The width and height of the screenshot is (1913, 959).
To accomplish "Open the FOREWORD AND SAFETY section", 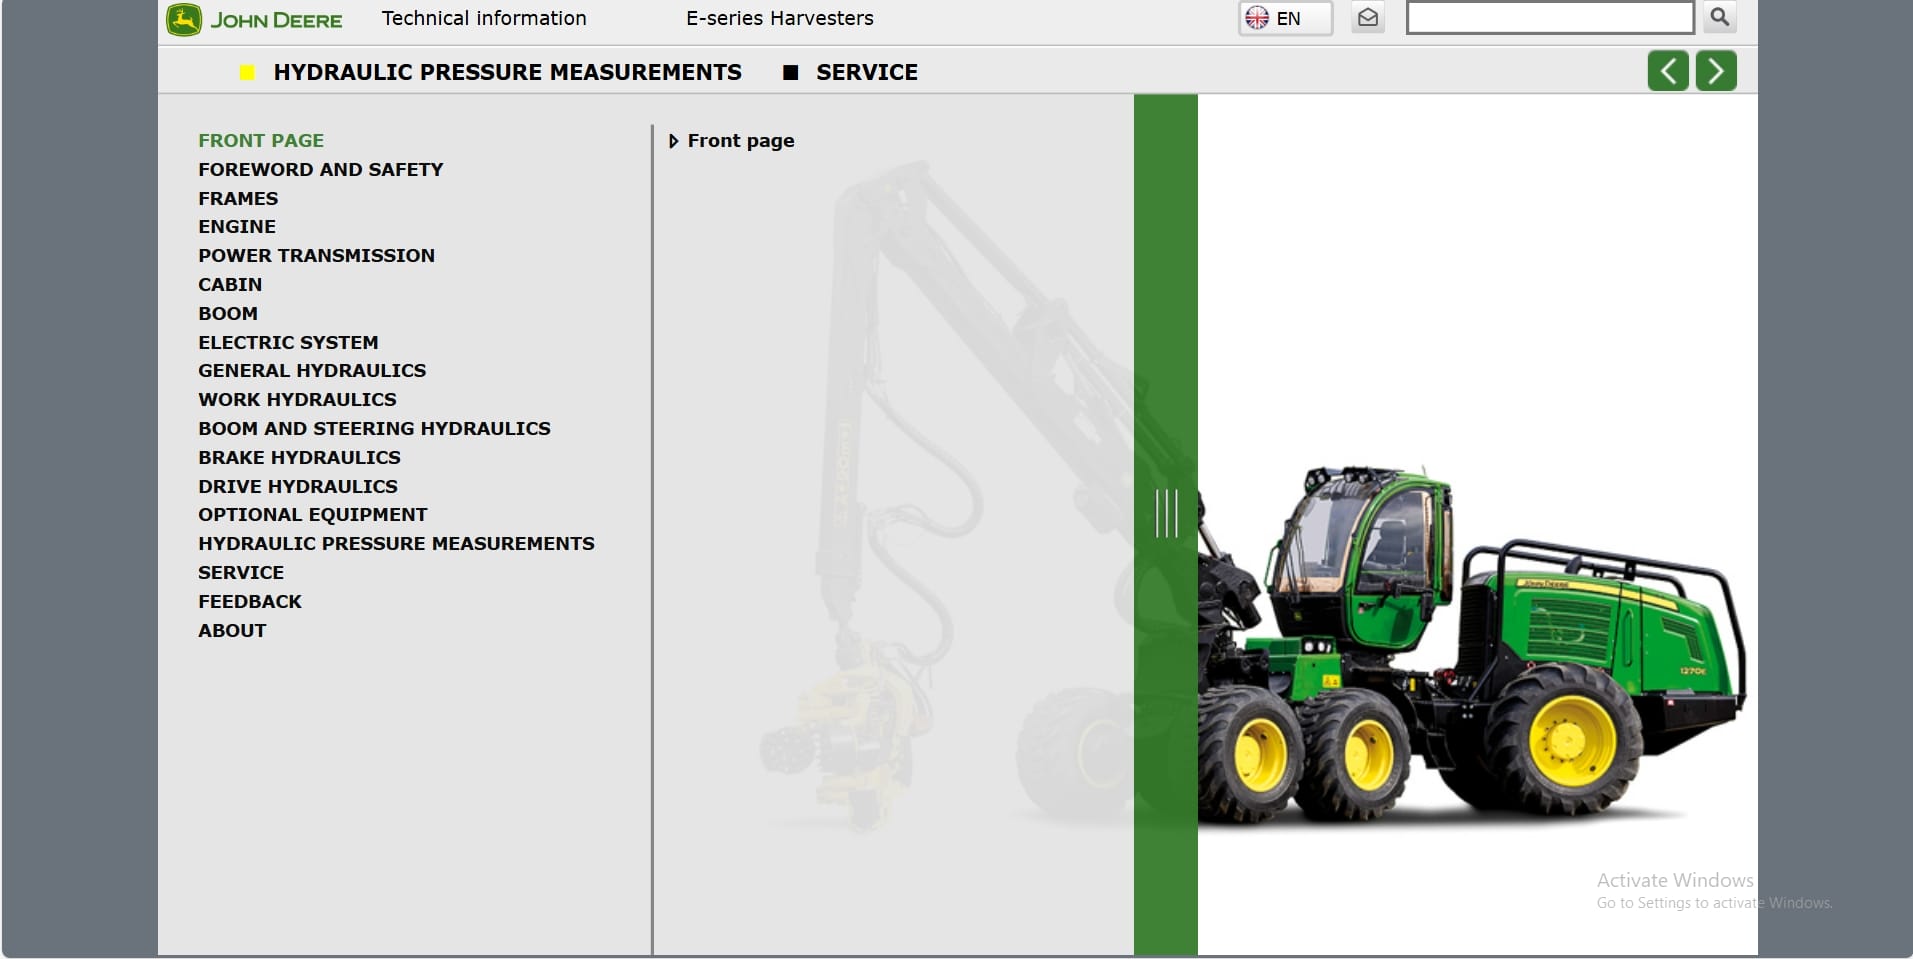I will [320, 169].
